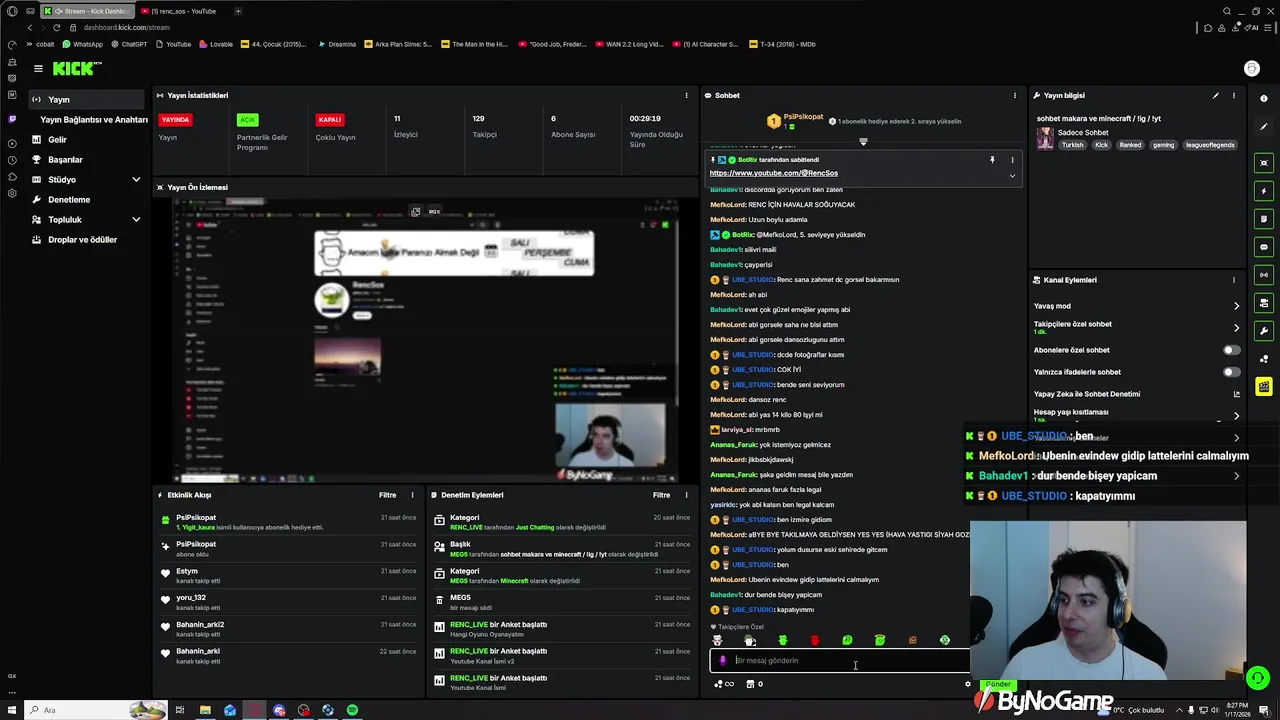Screen dimensions: 1280x720
Task: Click the stream preview video
Action: tap(424, 340)
